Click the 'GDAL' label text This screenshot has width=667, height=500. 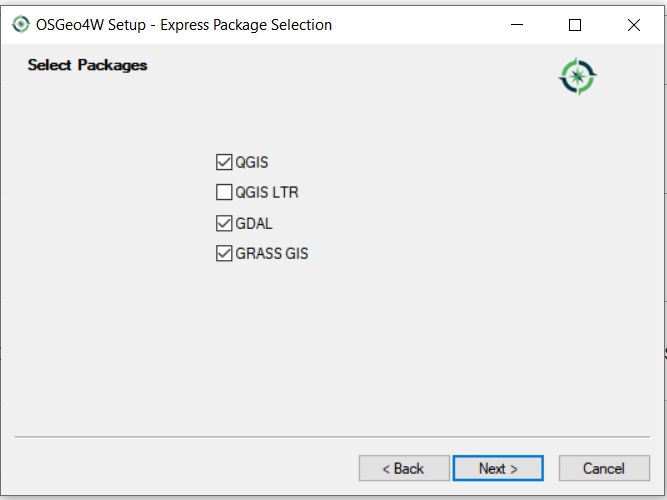pos(254,223)
